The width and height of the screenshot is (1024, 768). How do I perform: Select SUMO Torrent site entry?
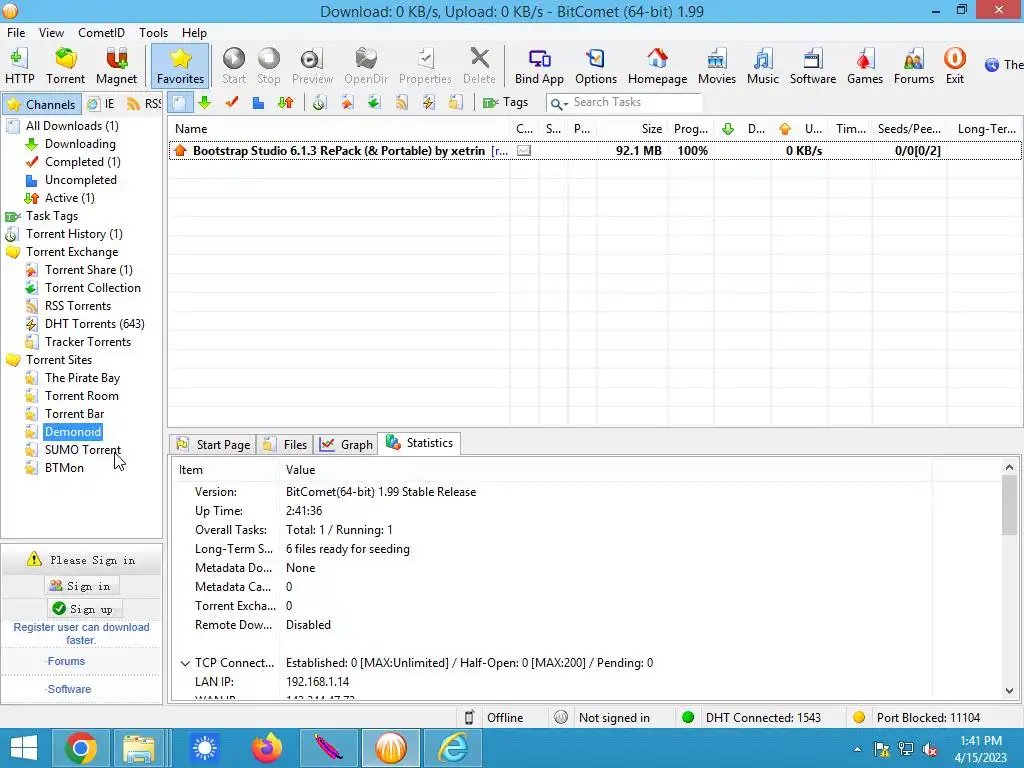point(83,450)
